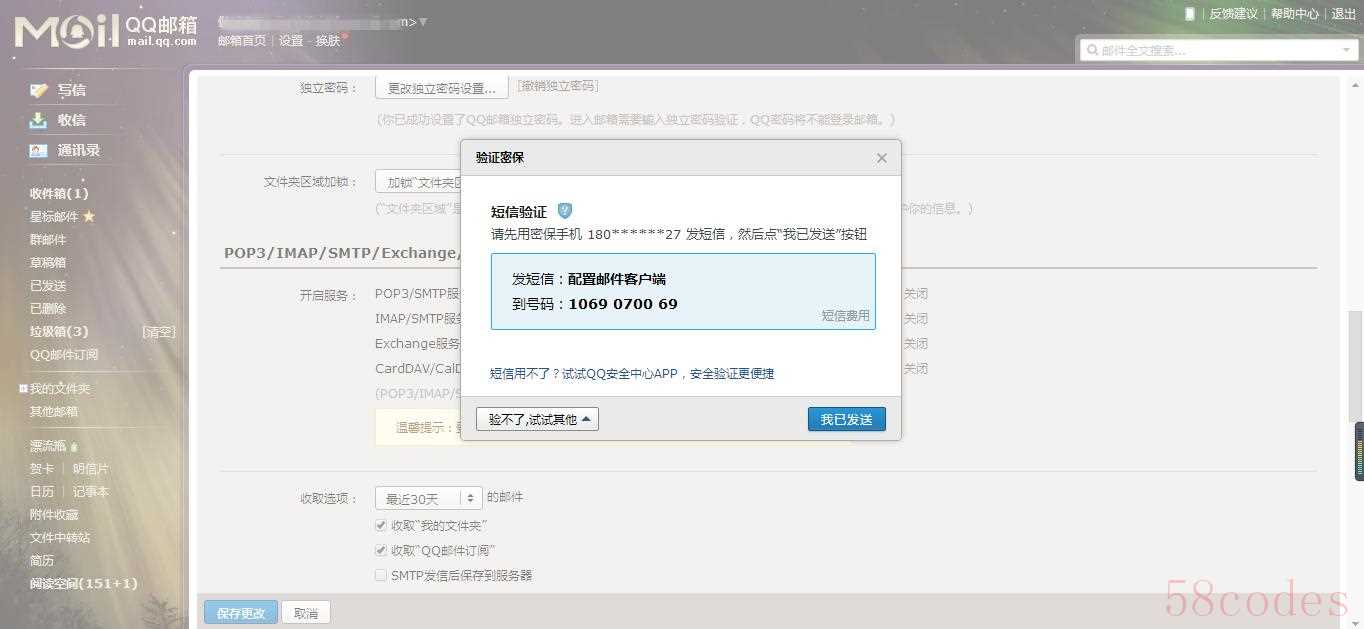
Task: Click the 我已发送 button
Action: click(x=846, y=419)
